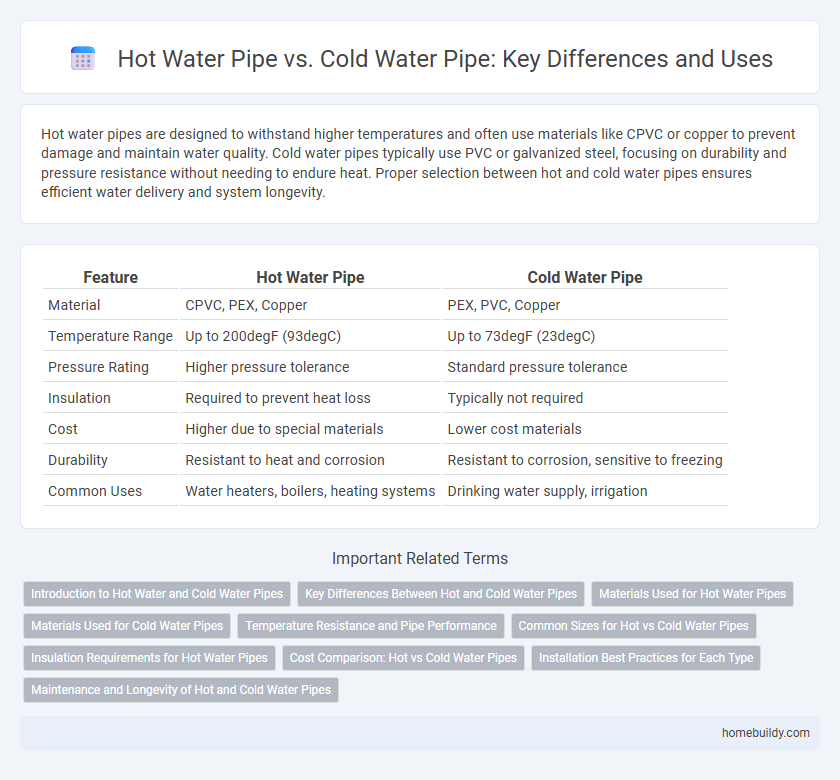Viewport: 840px width, 780px height.
Task: Click the Important Related Terms heading
Action: 420,558
